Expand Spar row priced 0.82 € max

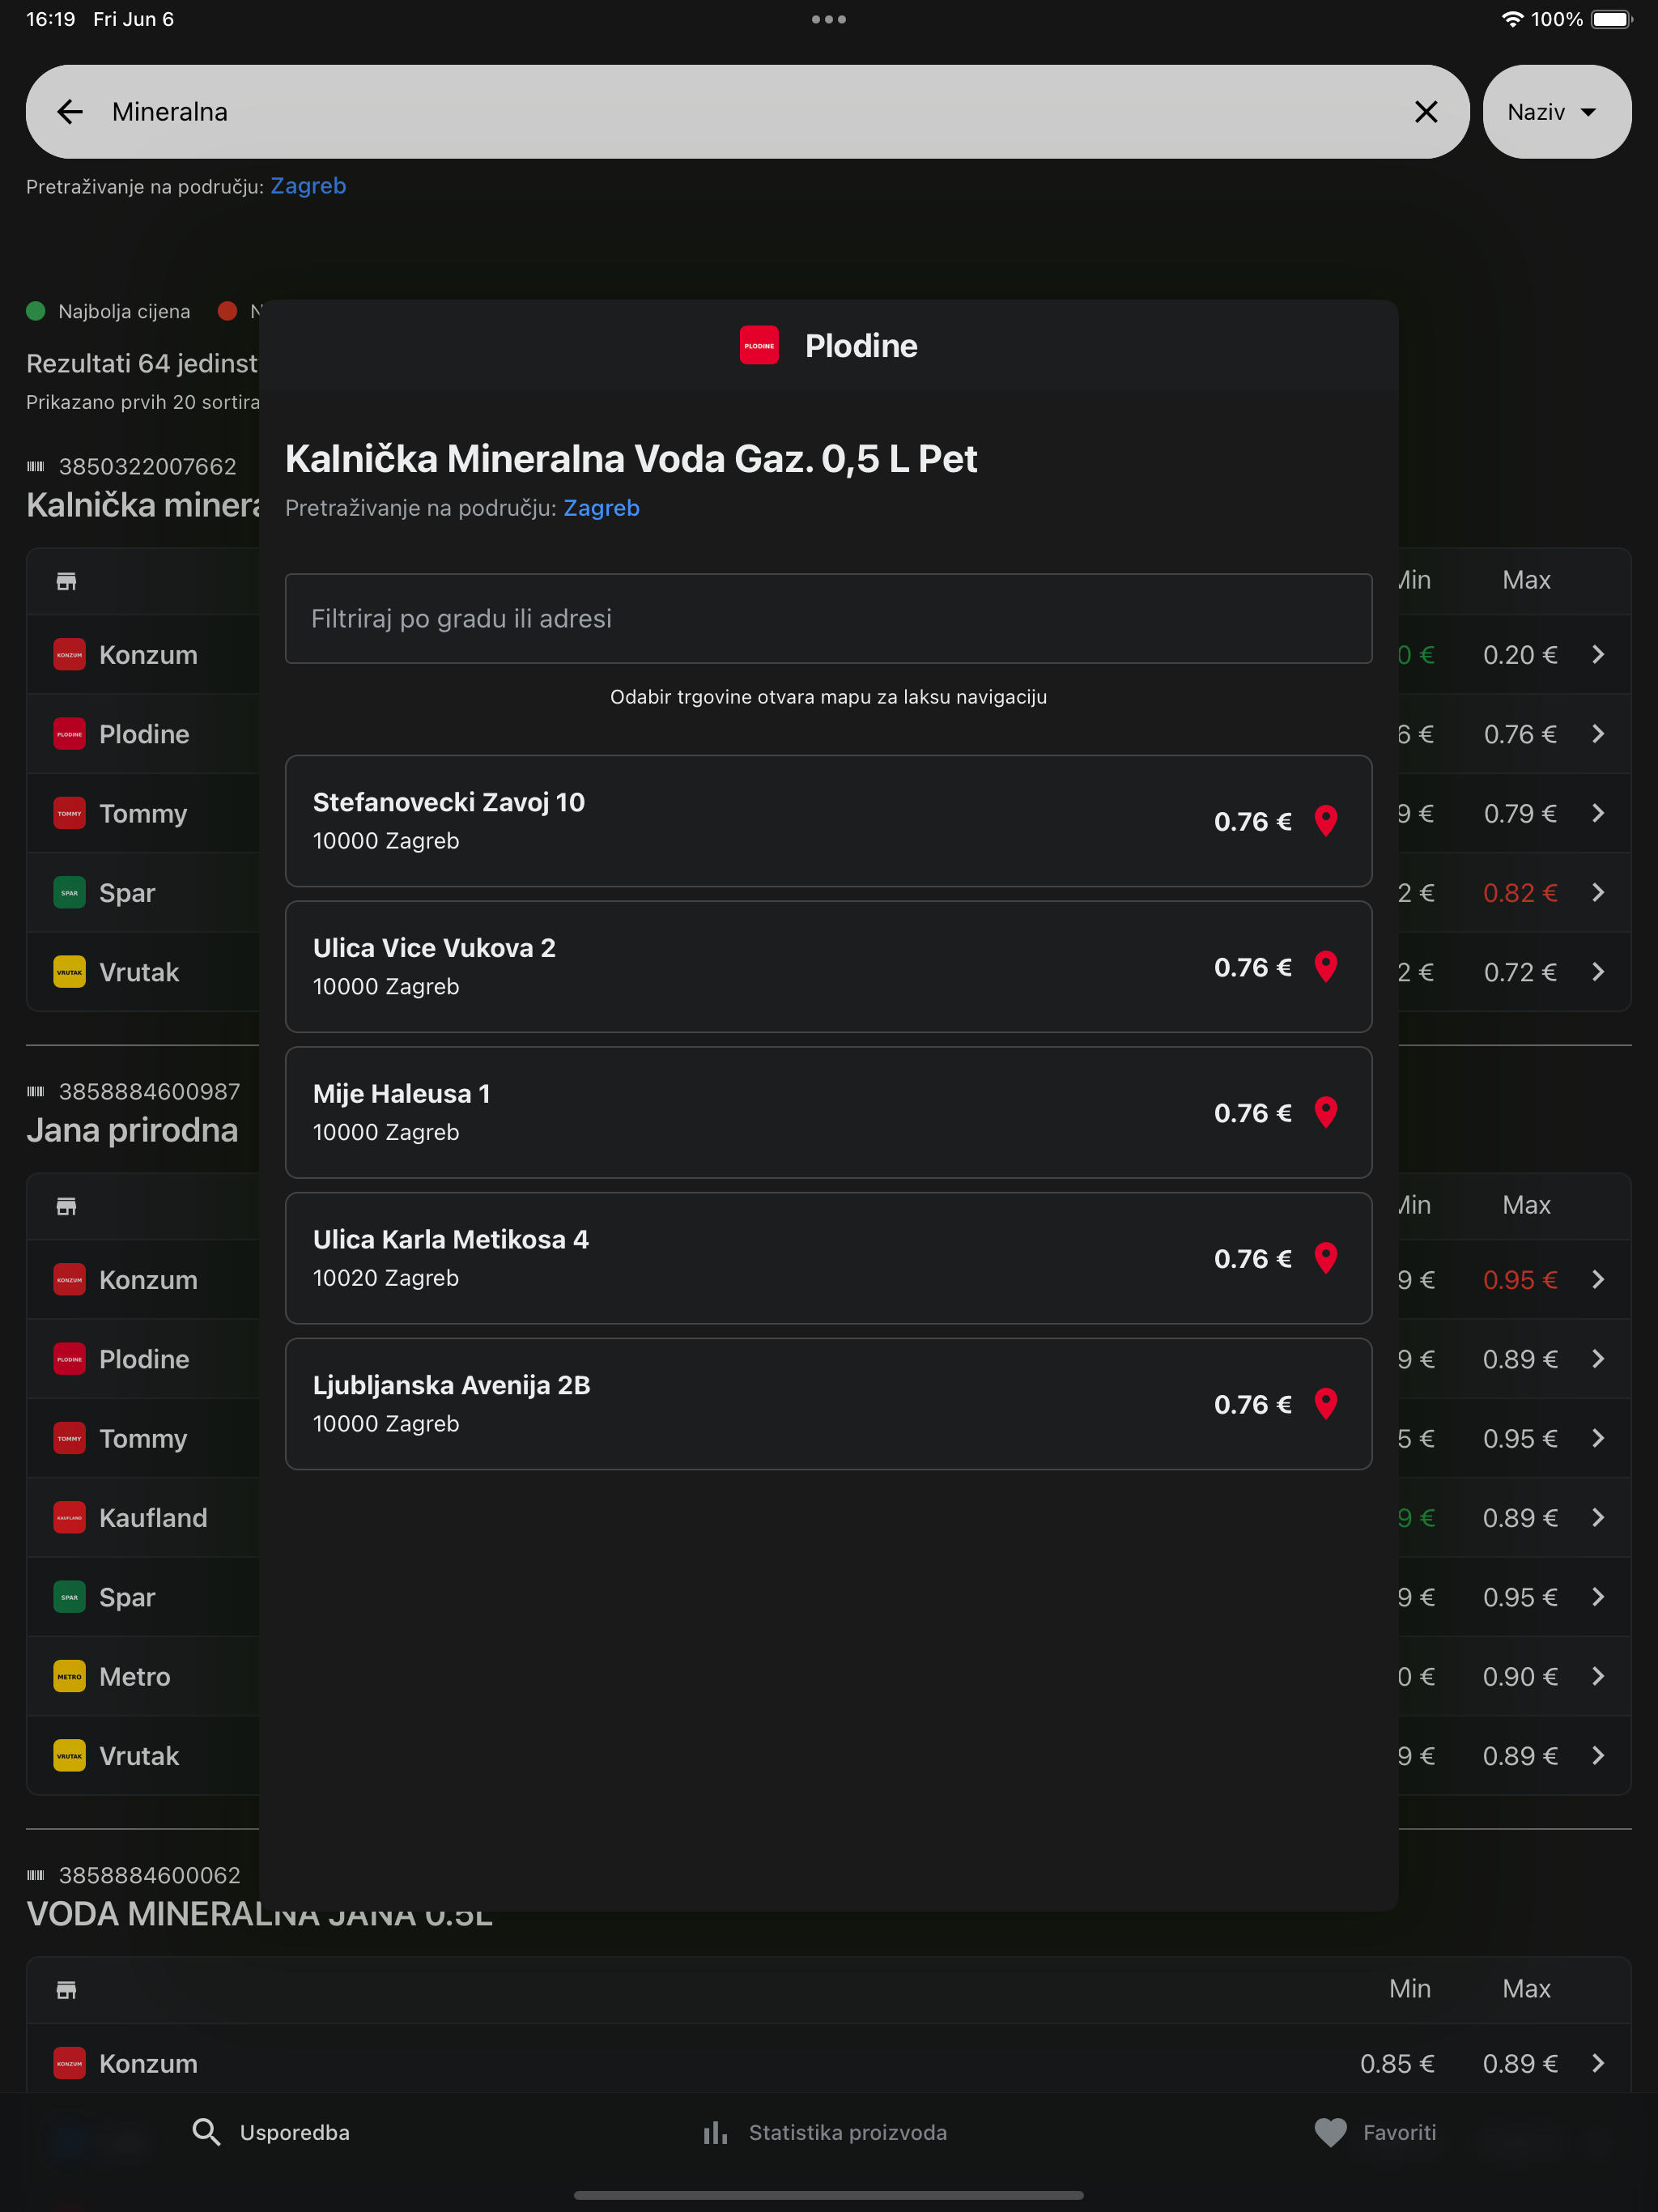[1598, 892]
